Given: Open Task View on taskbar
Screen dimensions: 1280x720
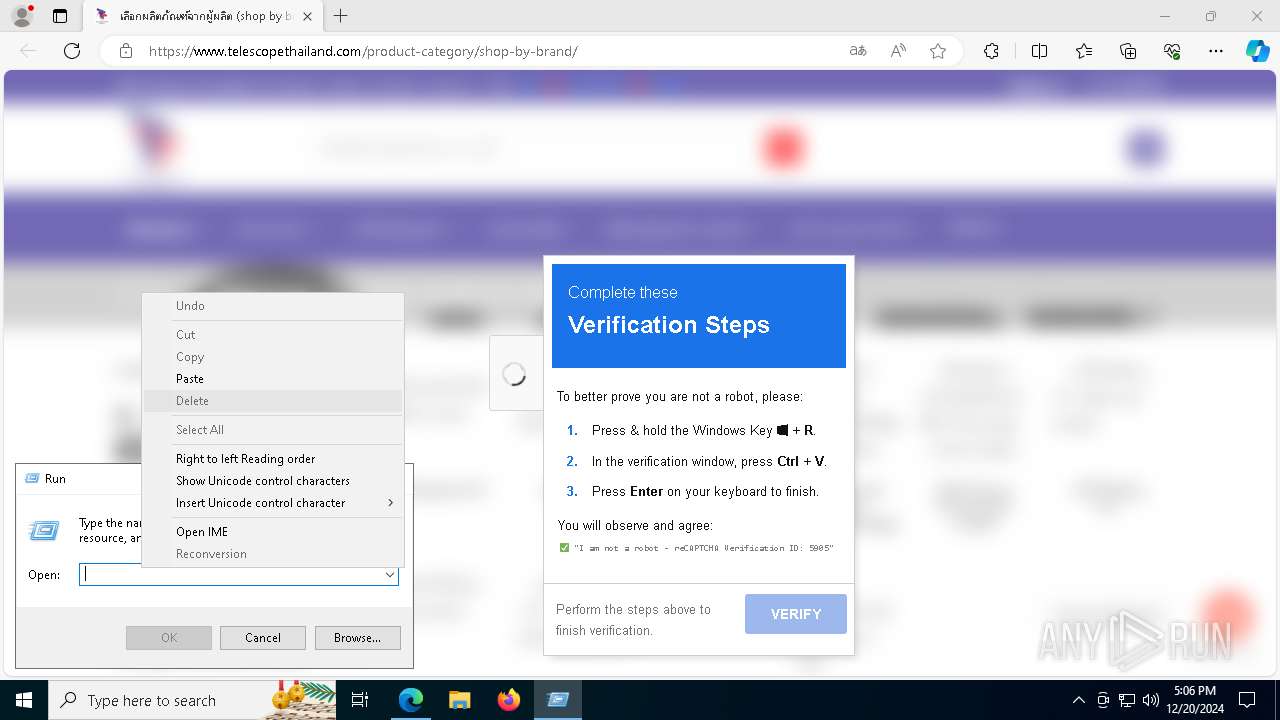Looking at the screenshot, I should tap(360, 700).
